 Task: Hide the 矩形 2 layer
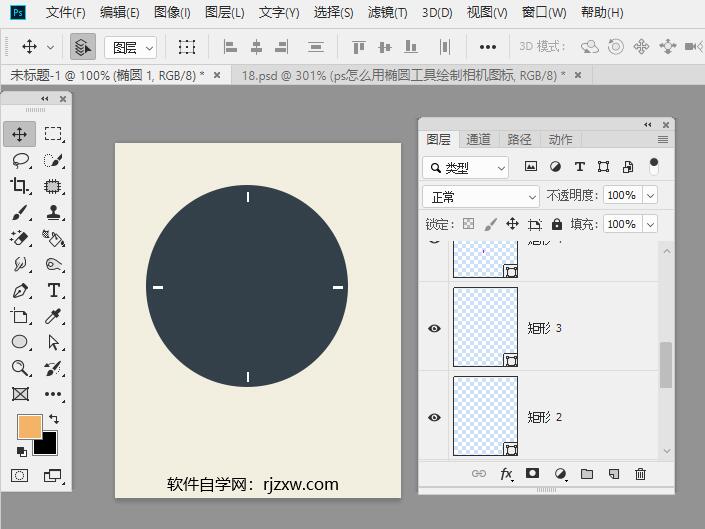click(434, 417)
